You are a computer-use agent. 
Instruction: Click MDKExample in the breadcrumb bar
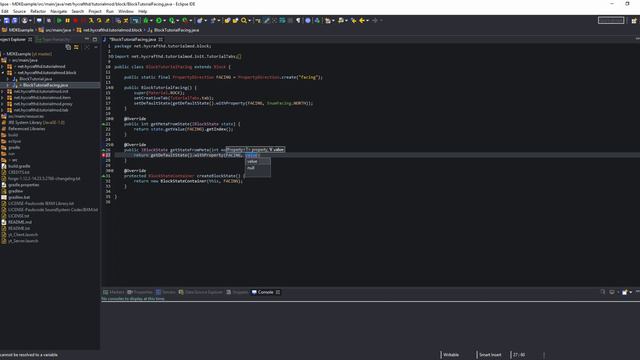click(x=21, y=30)
